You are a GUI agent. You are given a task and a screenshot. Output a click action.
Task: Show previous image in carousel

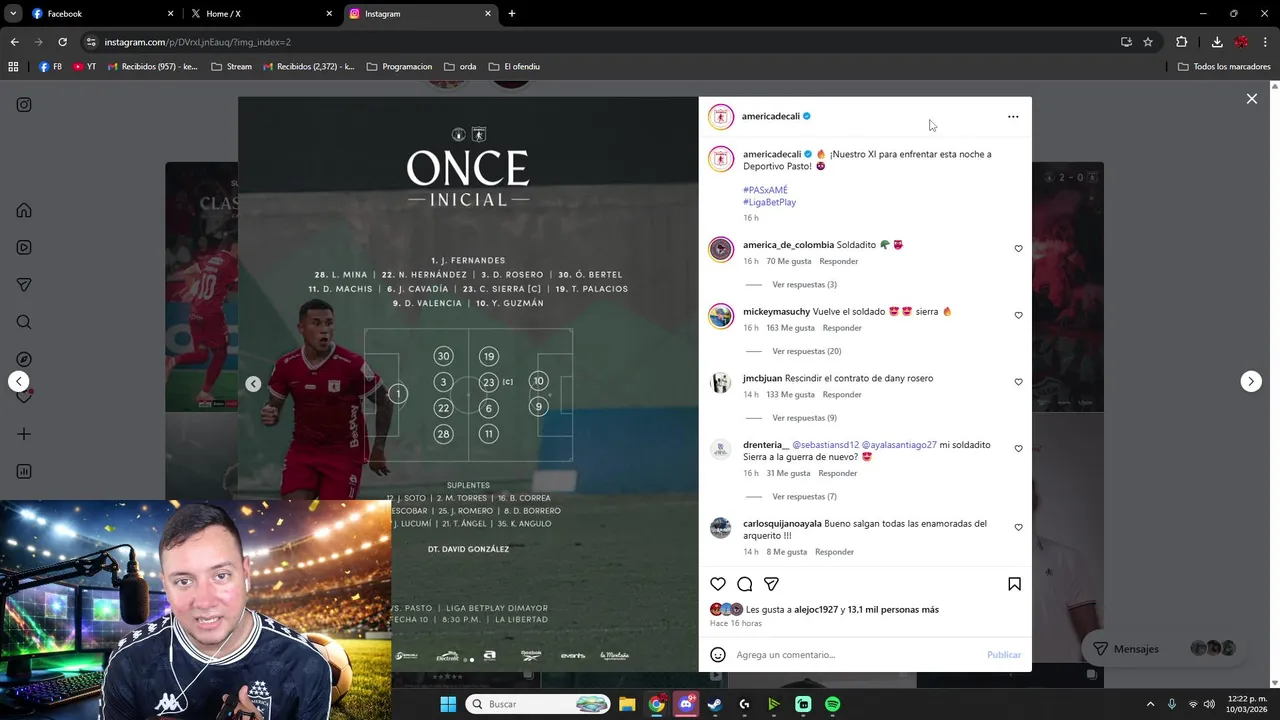253,384
